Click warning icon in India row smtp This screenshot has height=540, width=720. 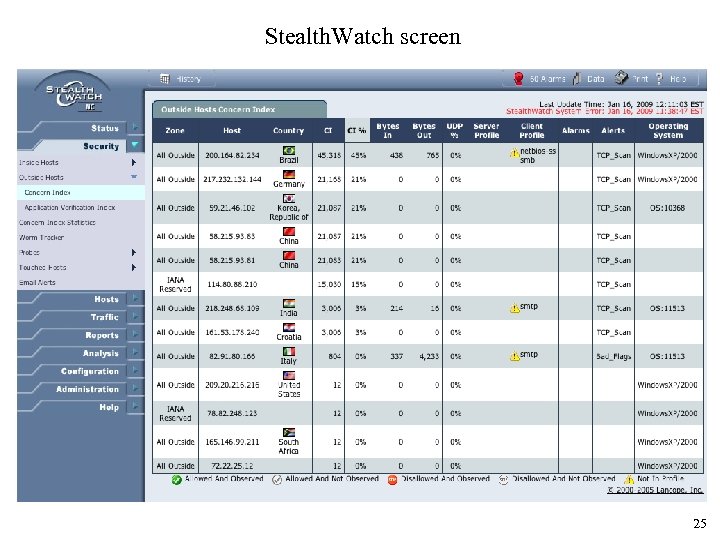[514, 308]
